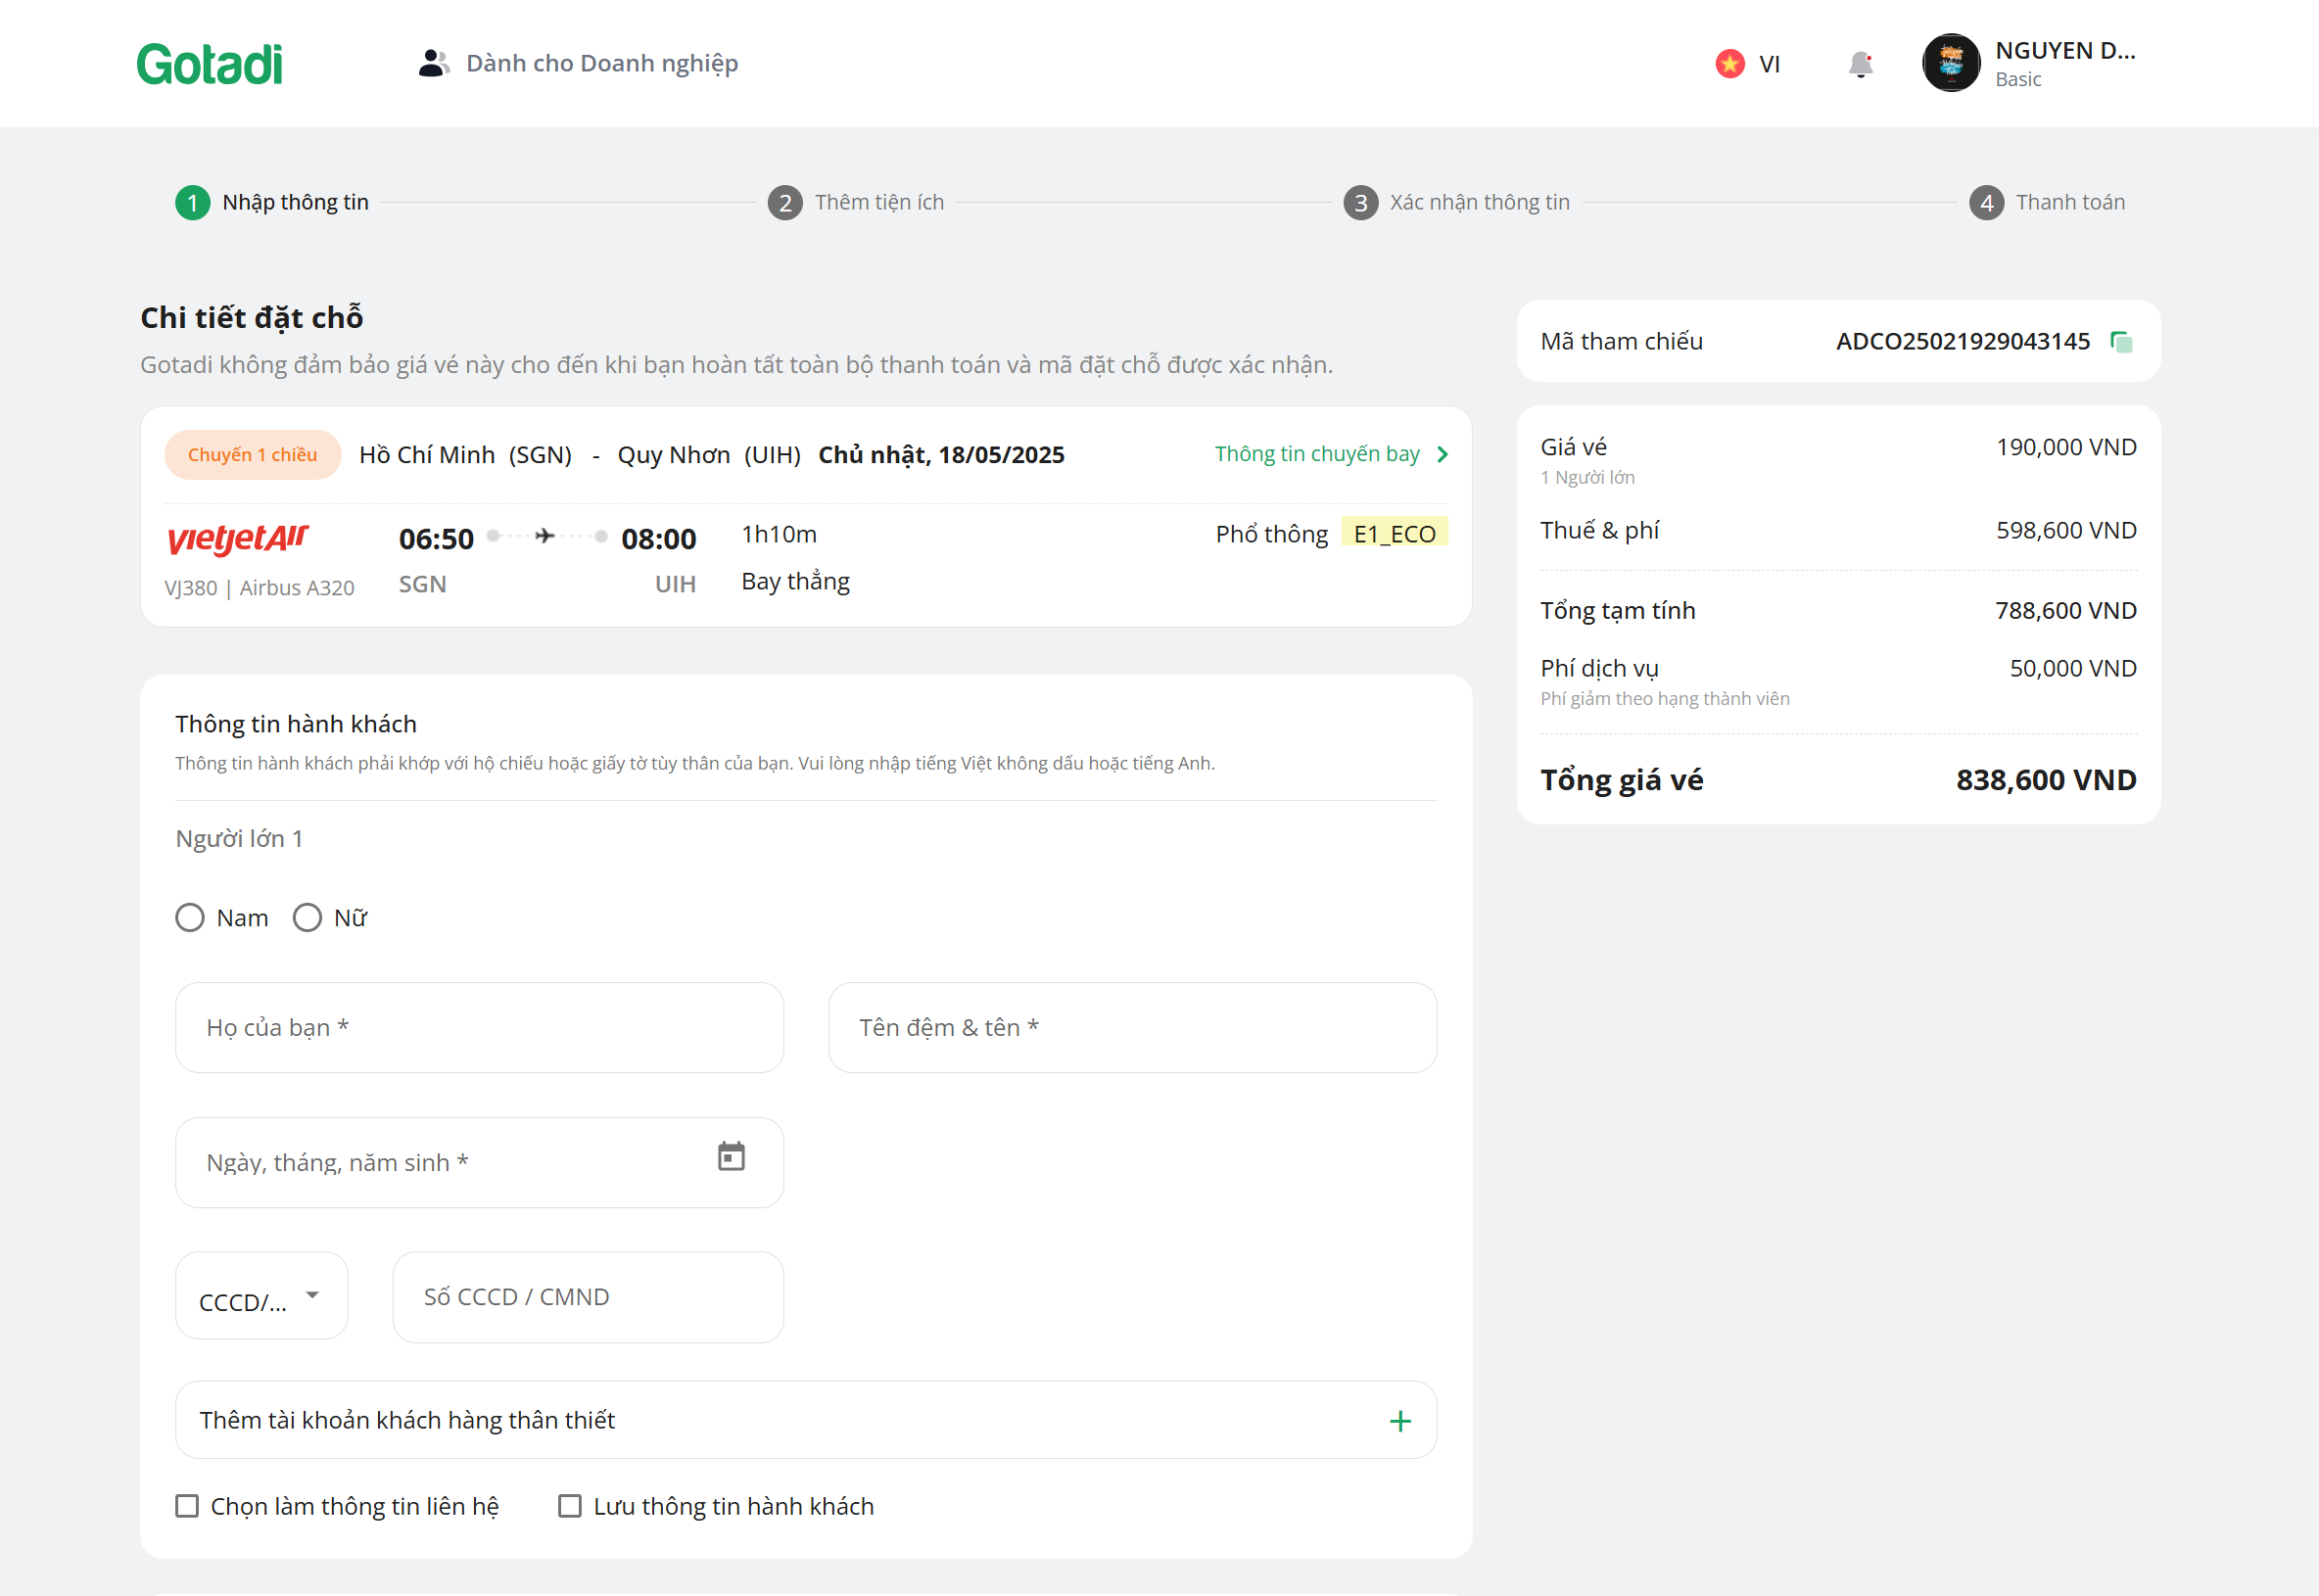
Task: Click the user profile avatar
Action: 1950,63
